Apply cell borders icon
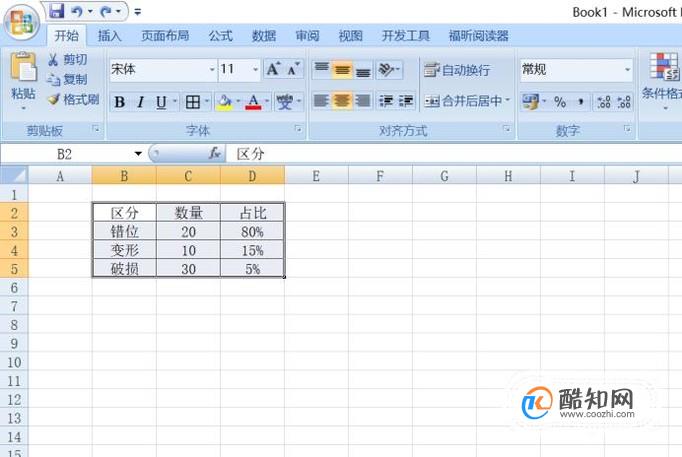Image resolution: width=682 pixels, height=457 pixels. pyautogui.click(x=192, y=102)
